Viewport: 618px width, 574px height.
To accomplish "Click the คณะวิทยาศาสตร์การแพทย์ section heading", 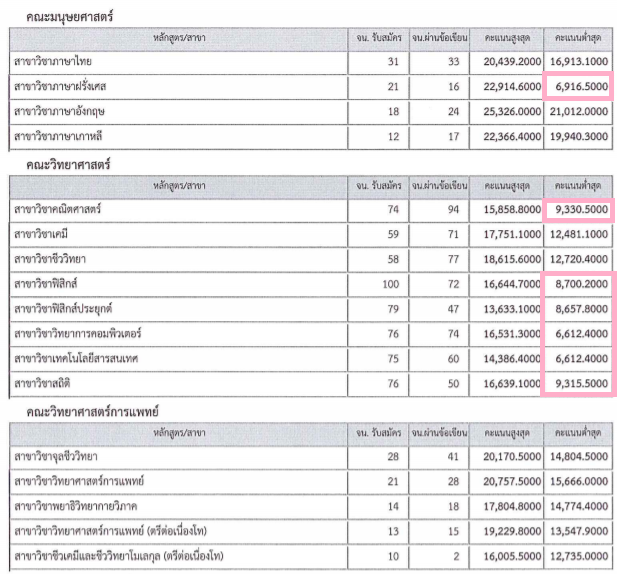I will pos(93,412).
